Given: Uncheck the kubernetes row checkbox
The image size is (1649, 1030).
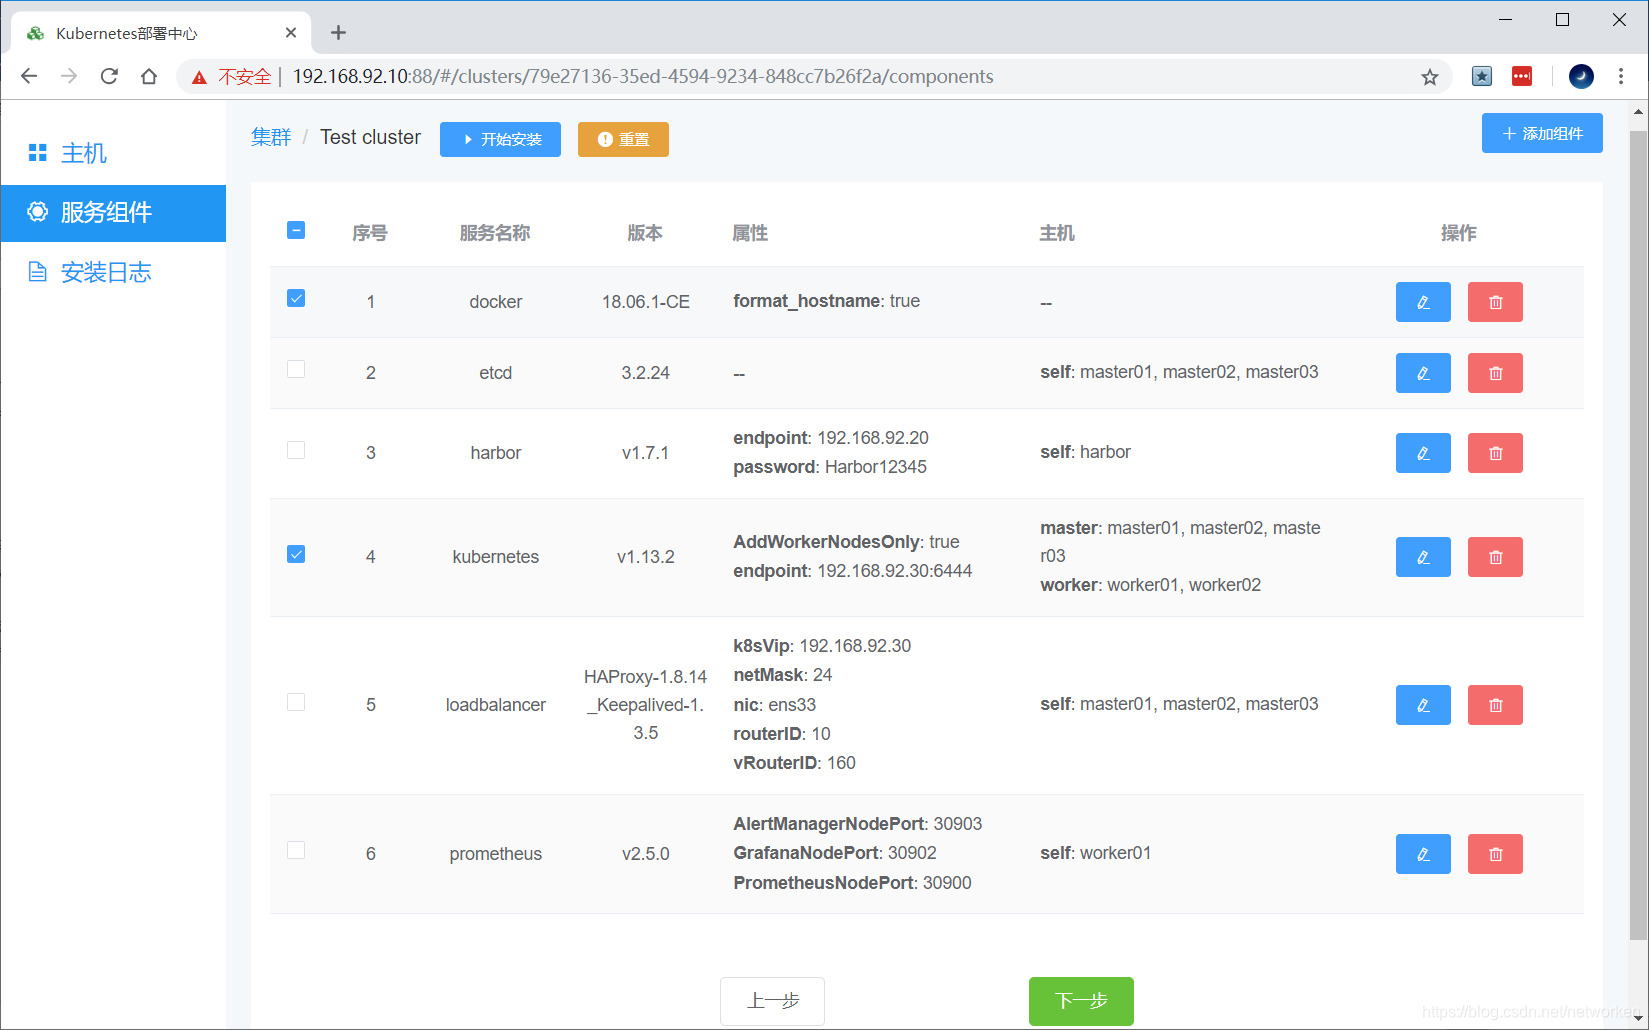Looking at the screenshot, I should (x=296, y=554).
